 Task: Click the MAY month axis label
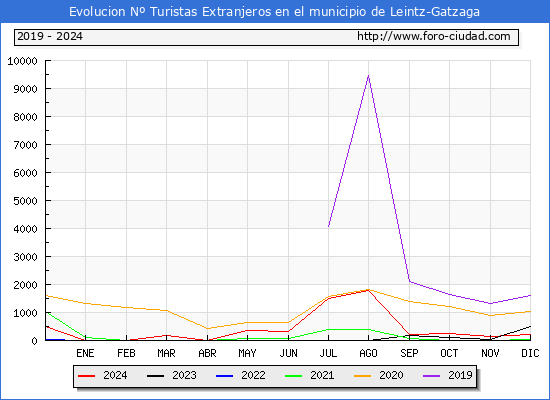[x=247, y=353]
